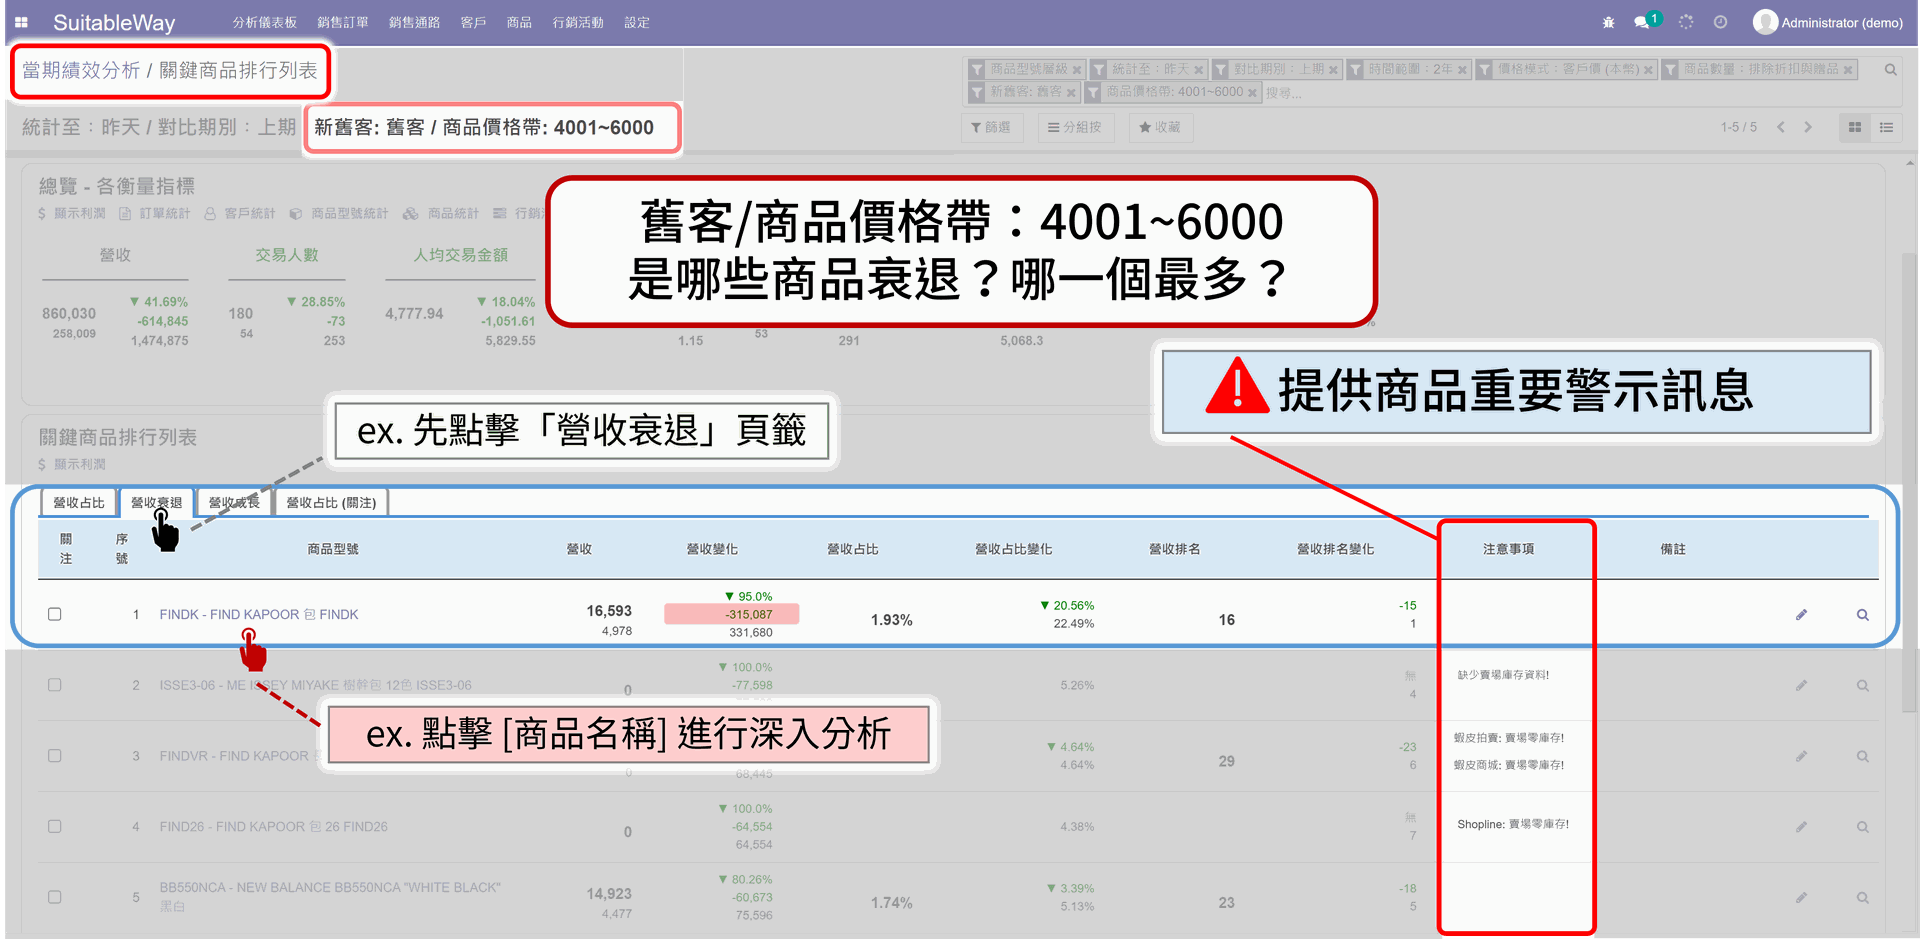Open product ISSE3-06 ISSEY MIYAKE link

tap(315, 685)
